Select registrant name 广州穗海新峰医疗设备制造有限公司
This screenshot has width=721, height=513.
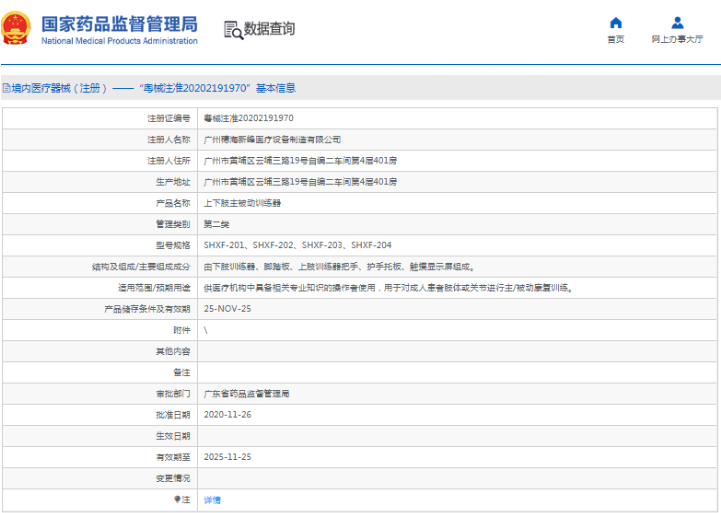pyautogui.click(x=272, y=139)
